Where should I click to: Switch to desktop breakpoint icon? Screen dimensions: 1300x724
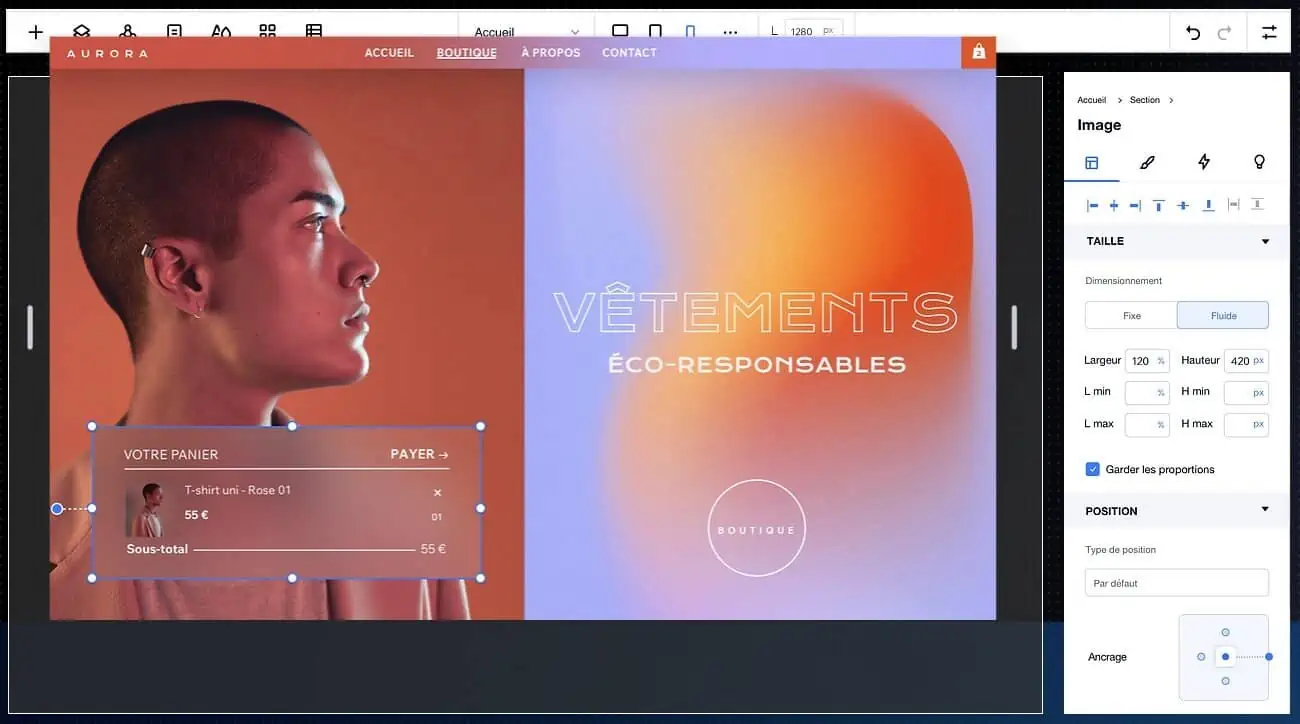point(620,32)
